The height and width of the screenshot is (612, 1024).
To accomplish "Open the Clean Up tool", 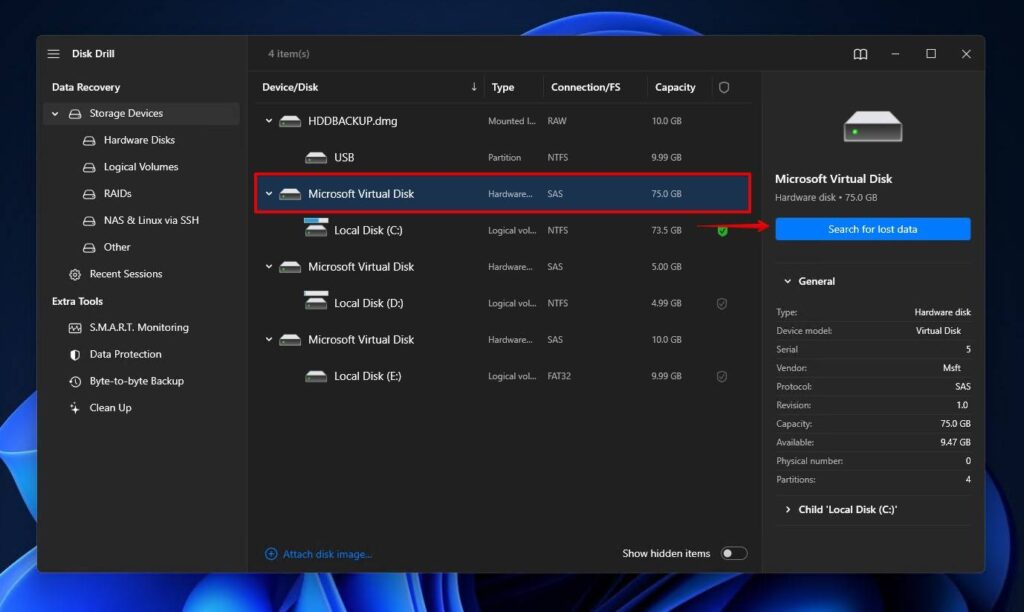I will pyautogui.click(x=110, y=408).
